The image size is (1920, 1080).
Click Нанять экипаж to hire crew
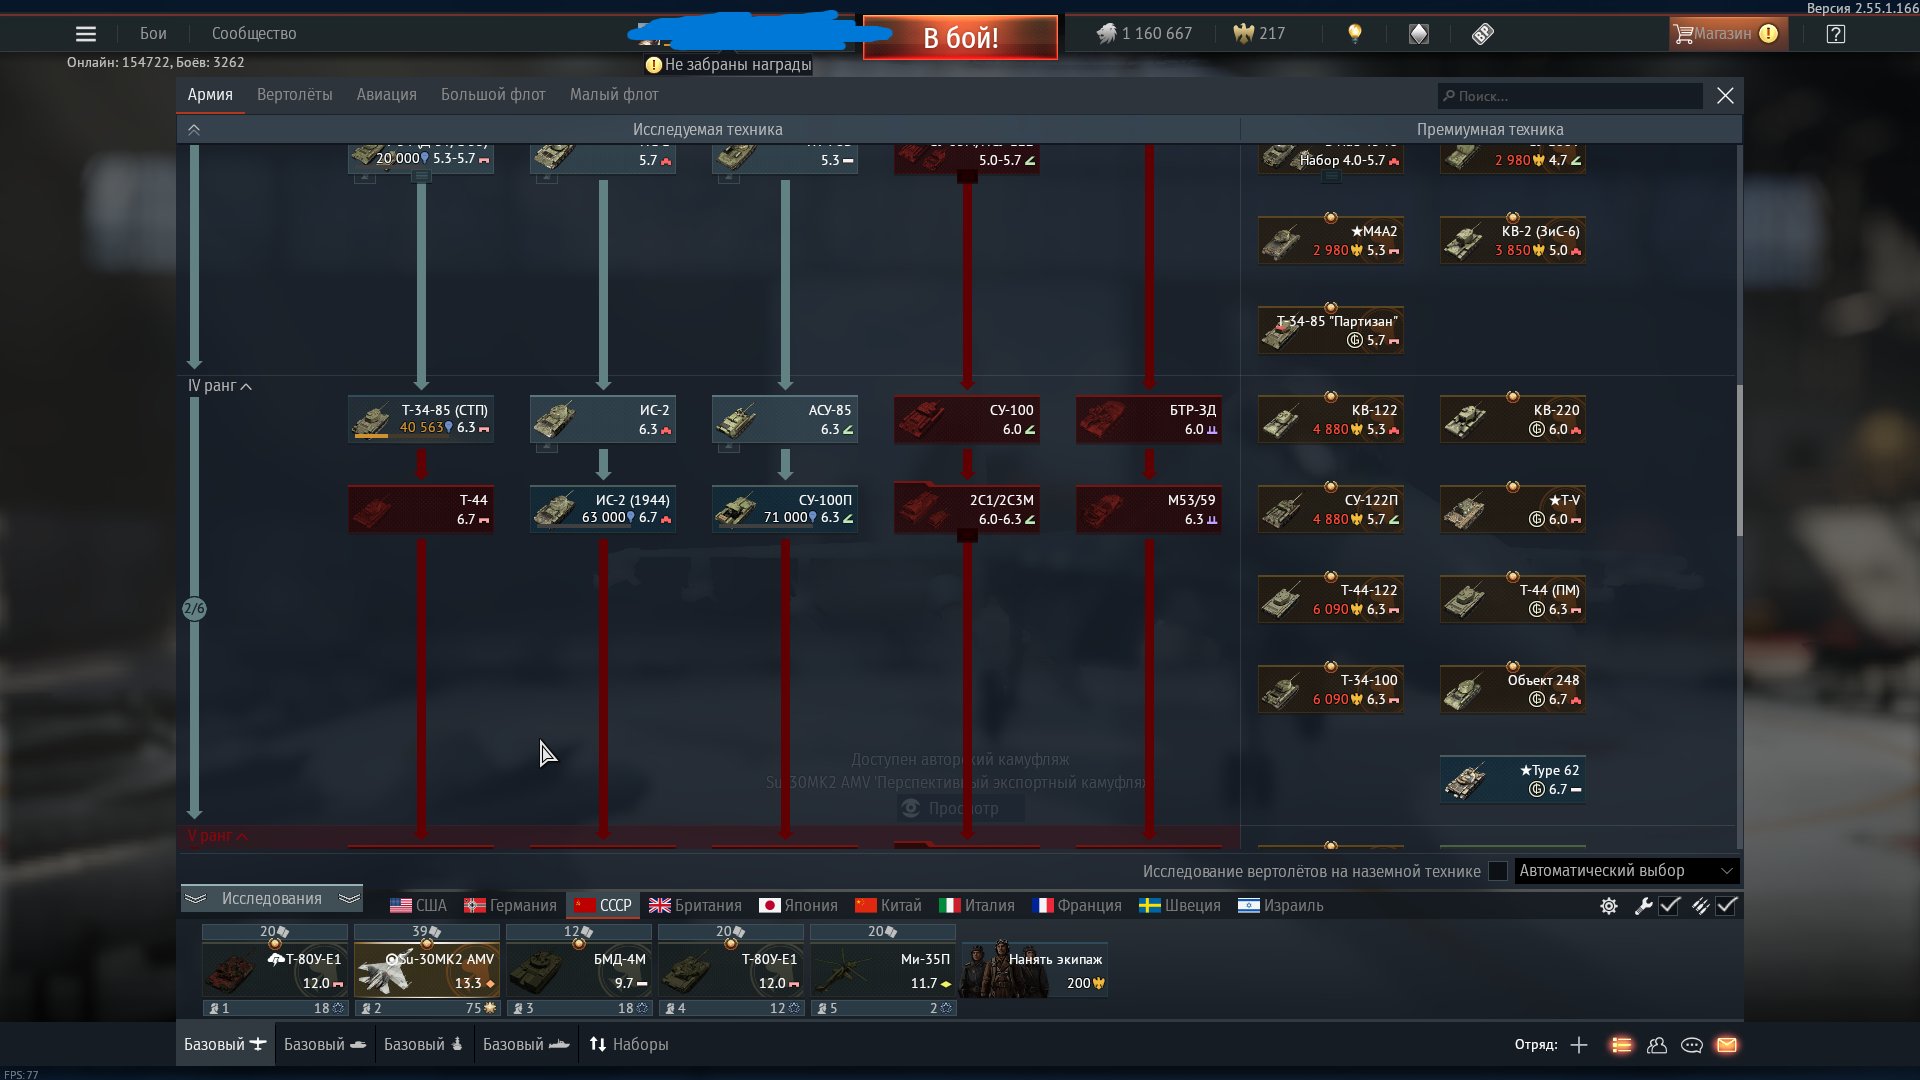(x=1034, y=970)
